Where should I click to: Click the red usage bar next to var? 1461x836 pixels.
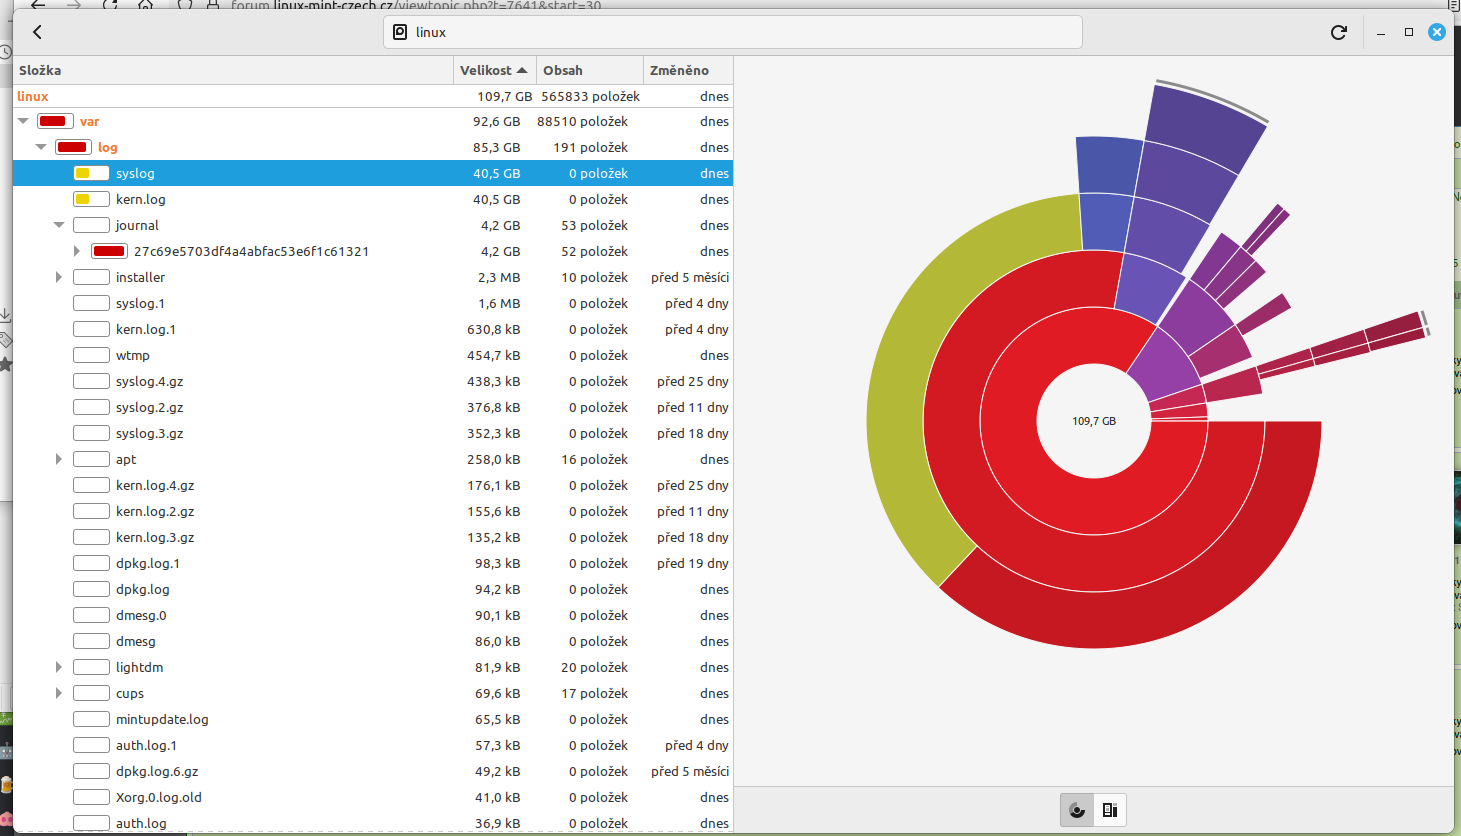pyautogui.click(x=53, y=121)
